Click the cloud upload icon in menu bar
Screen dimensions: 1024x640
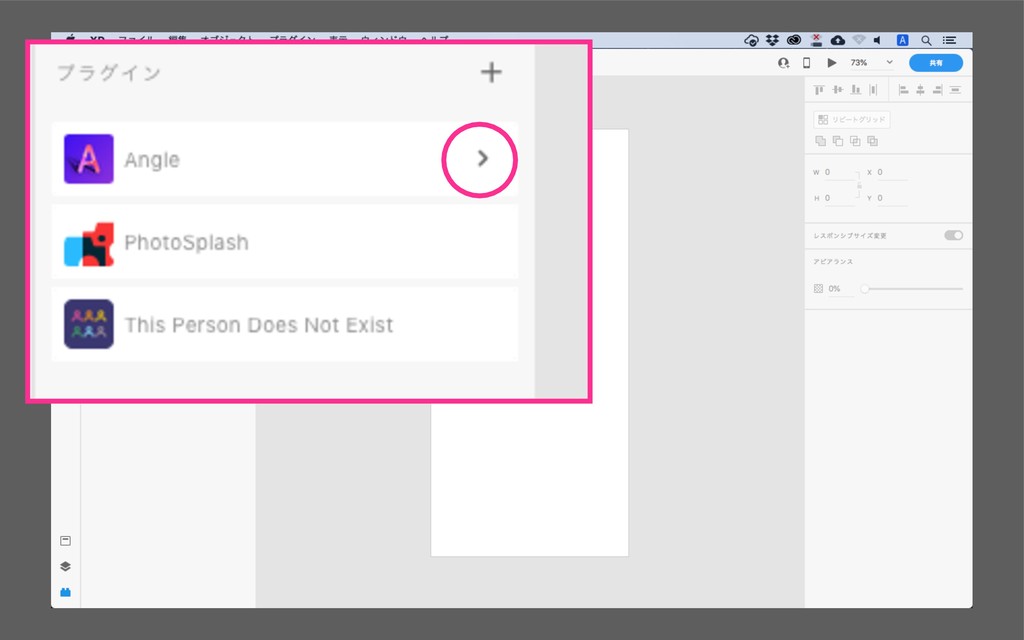click(x=838, y=40)
